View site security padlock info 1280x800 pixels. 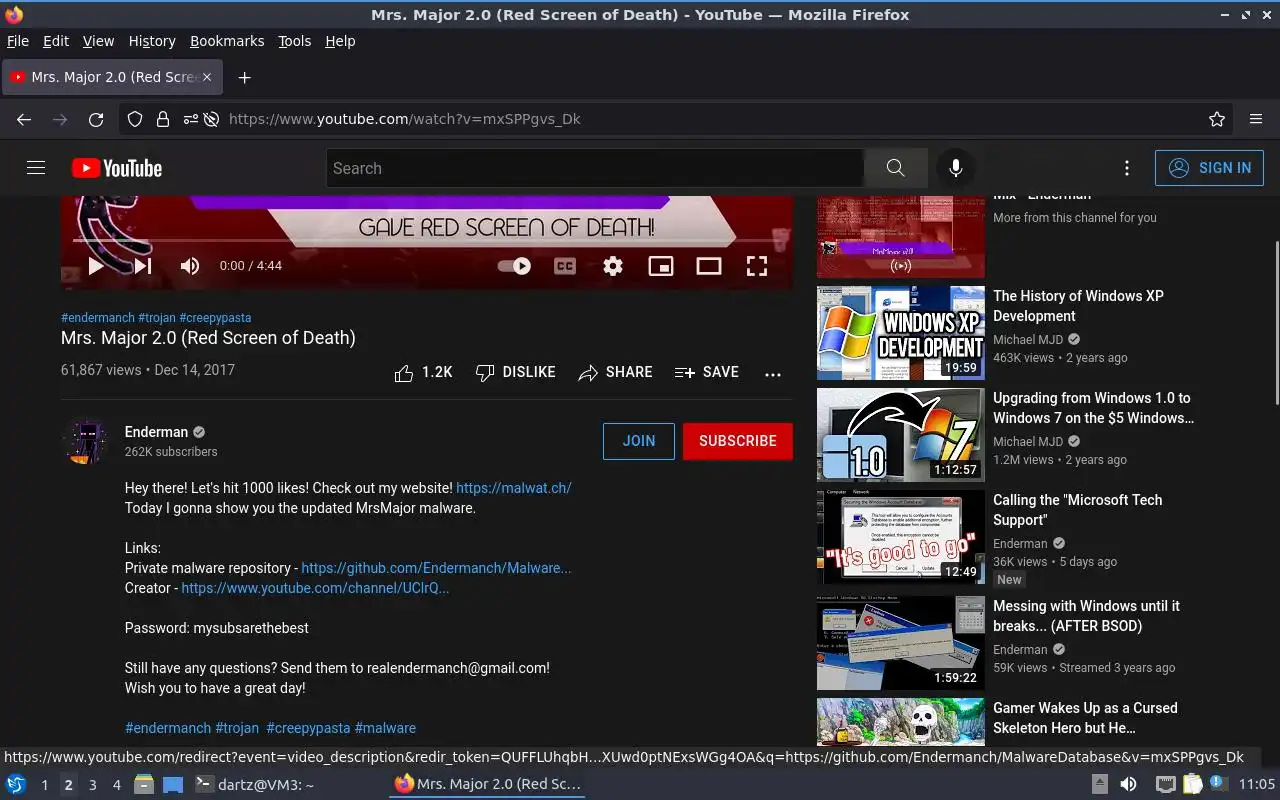pos(162,119)
